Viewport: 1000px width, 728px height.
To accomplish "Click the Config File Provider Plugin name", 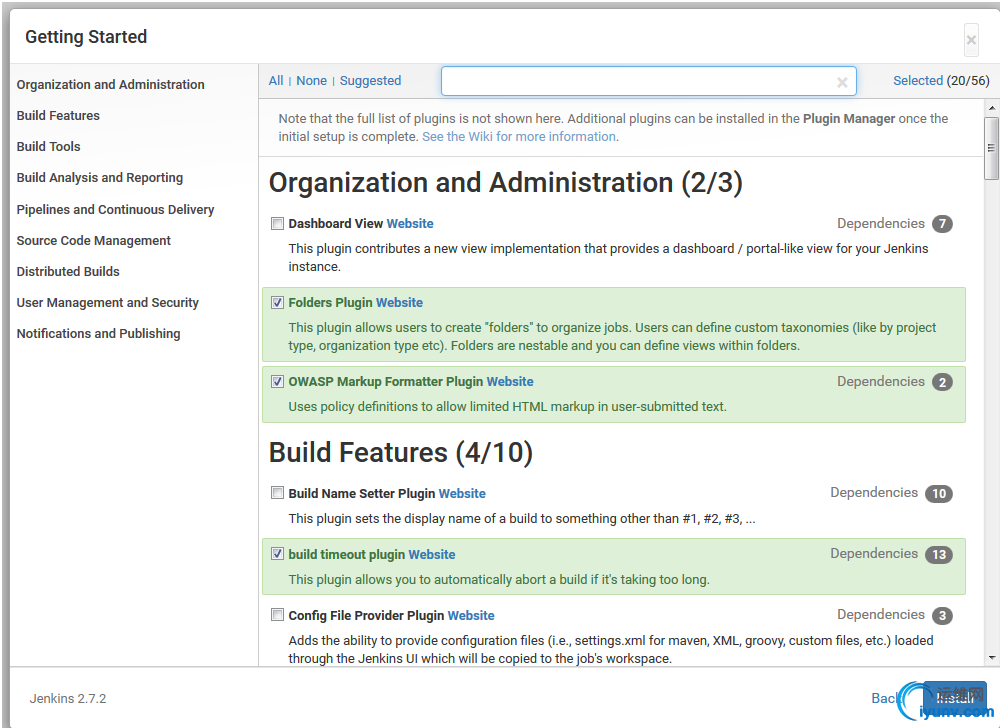I will (366, 616).
